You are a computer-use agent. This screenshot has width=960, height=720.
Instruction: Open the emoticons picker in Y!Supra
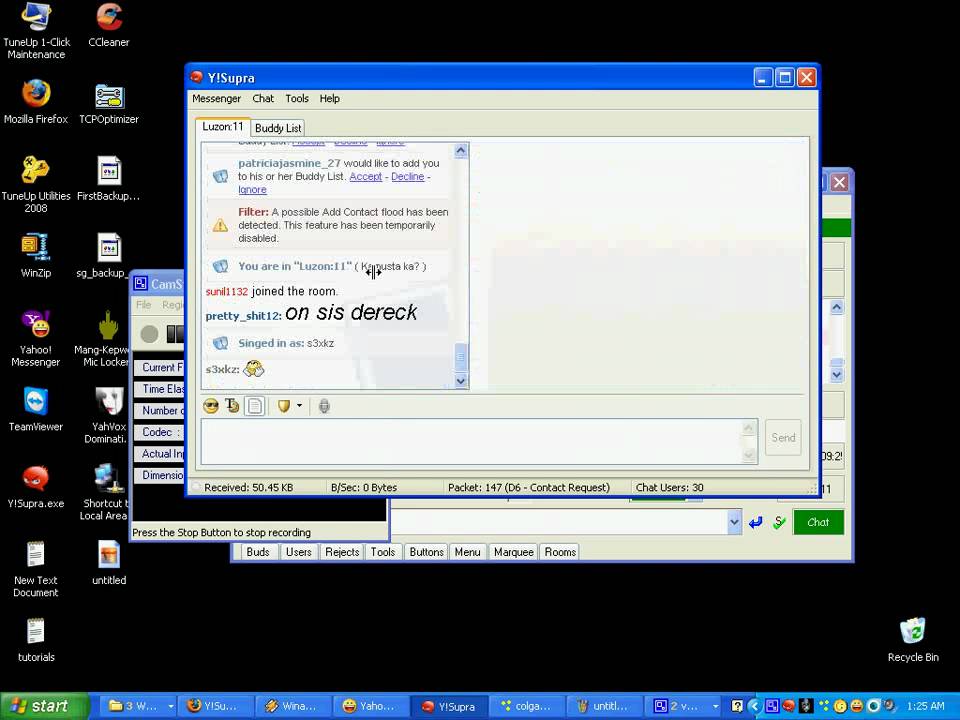(211, 406)
